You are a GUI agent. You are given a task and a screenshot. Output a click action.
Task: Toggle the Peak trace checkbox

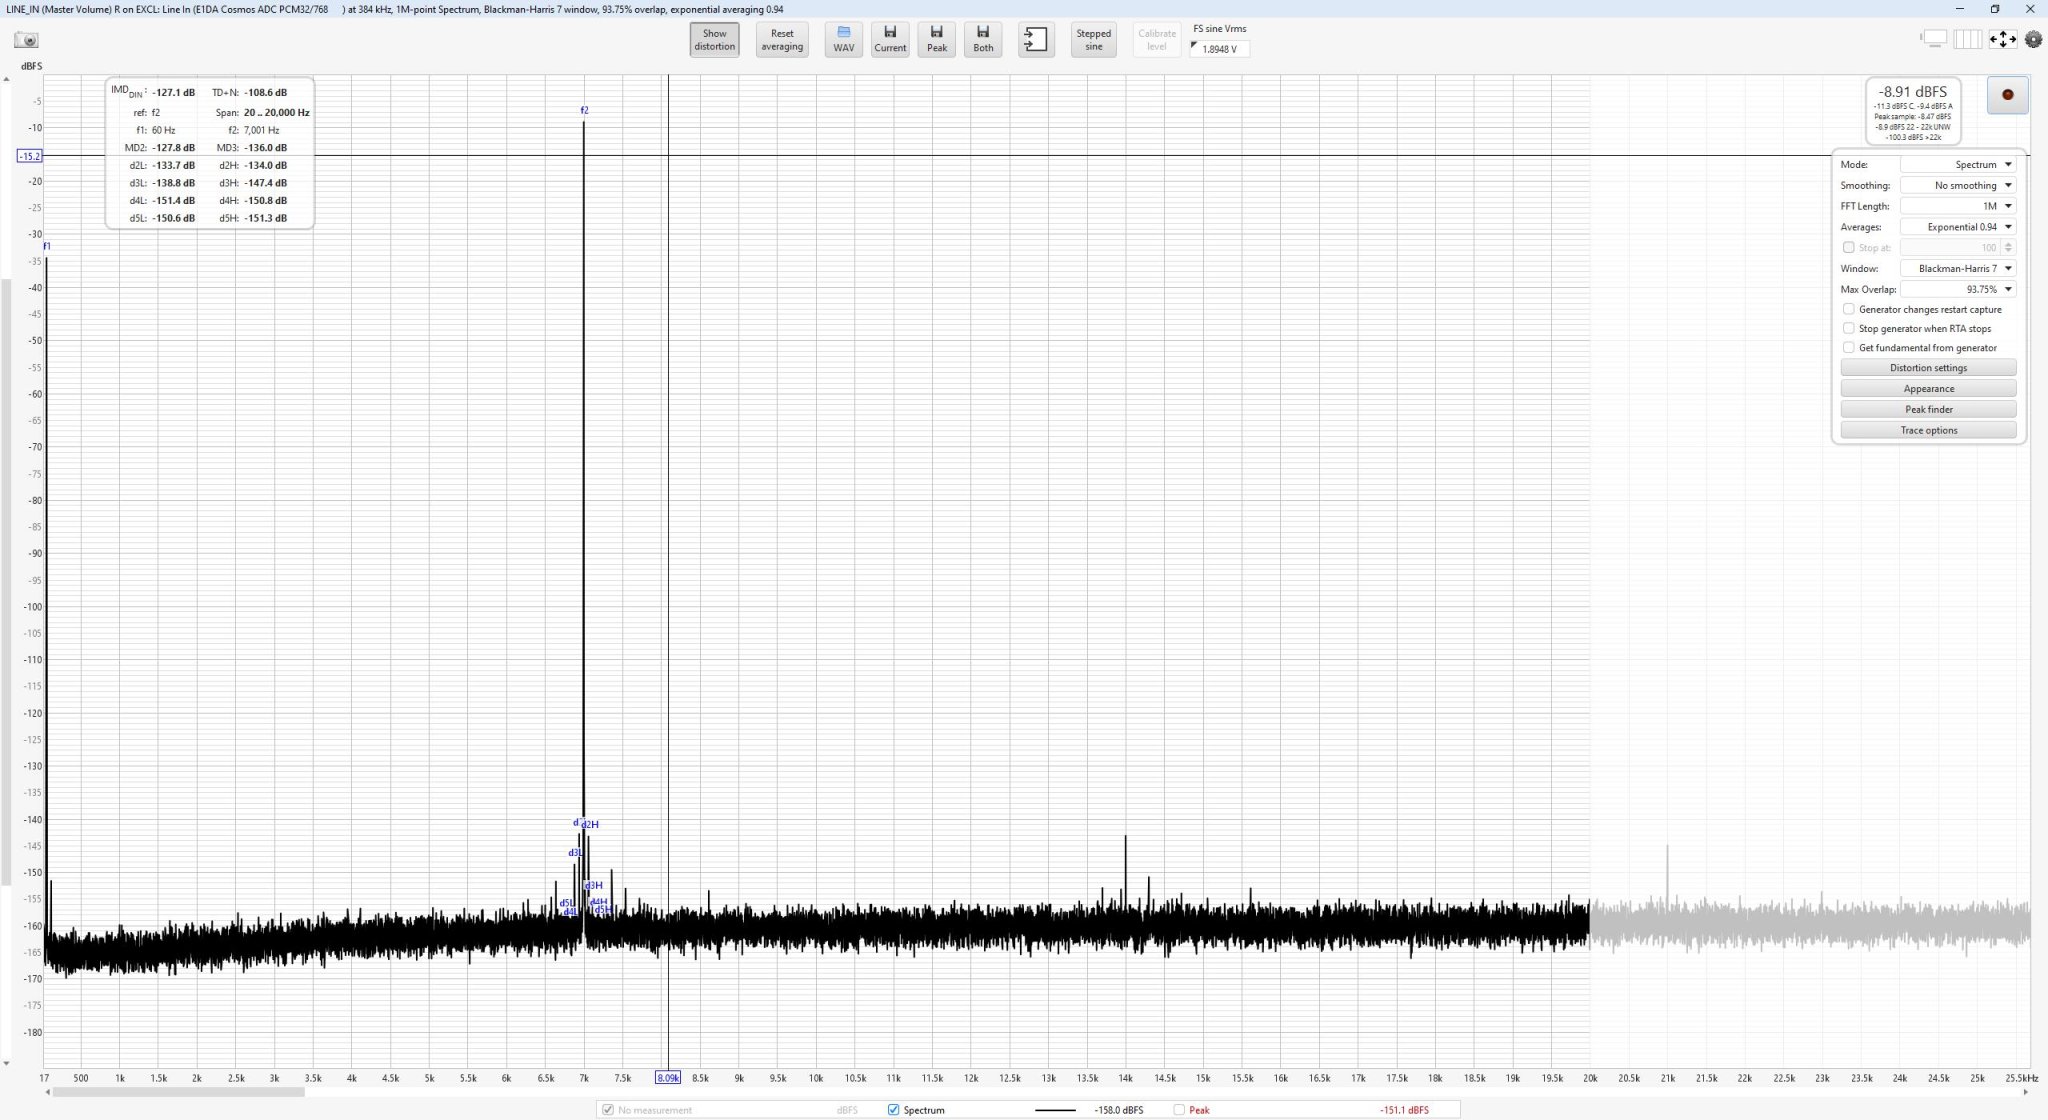click(1179, 1110)
